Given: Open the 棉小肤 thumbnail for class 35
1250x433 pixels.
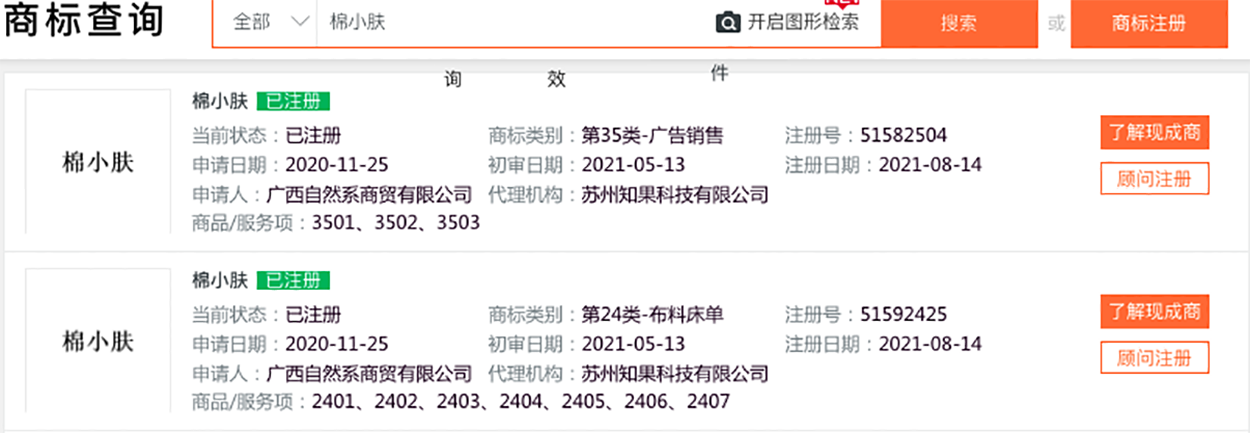Looking at the screenshot, I should (x=98, y=161).
